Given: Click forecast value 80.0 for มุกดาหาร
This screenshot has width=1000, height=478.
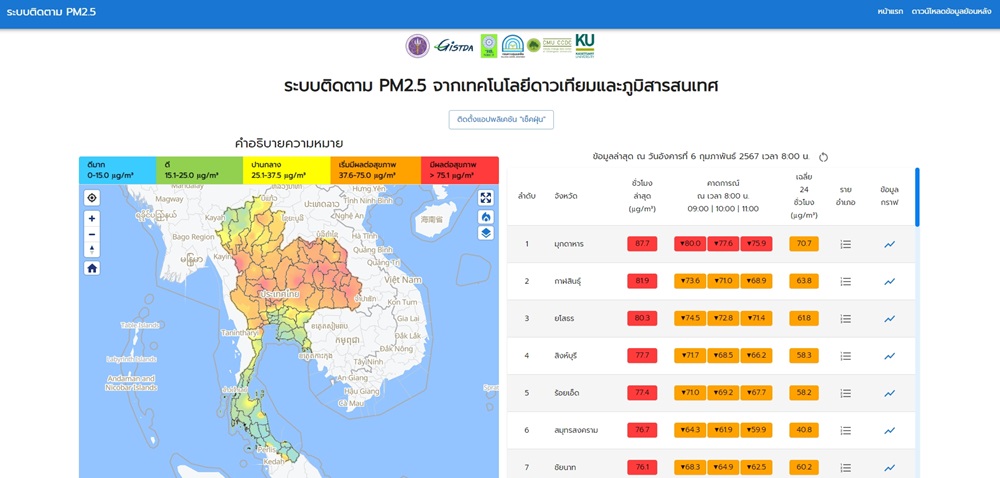Looking at the screenshot, I should (690, 244).
